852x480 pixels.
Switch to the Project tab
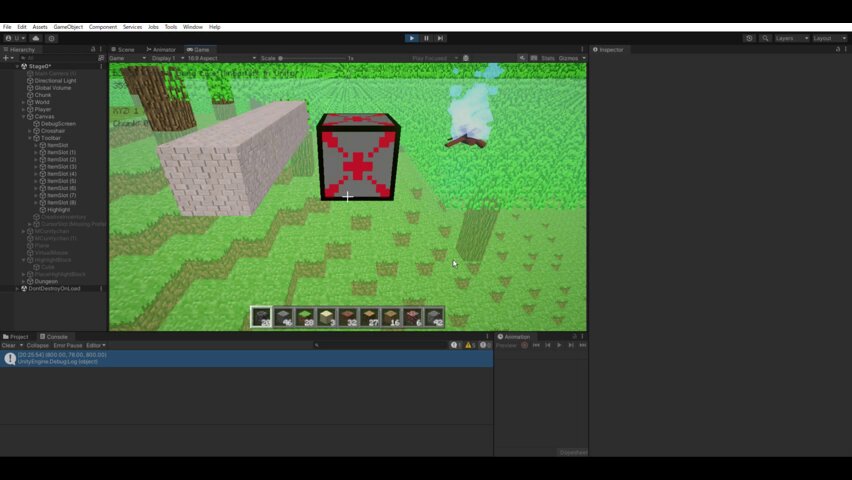click(16, 336)
